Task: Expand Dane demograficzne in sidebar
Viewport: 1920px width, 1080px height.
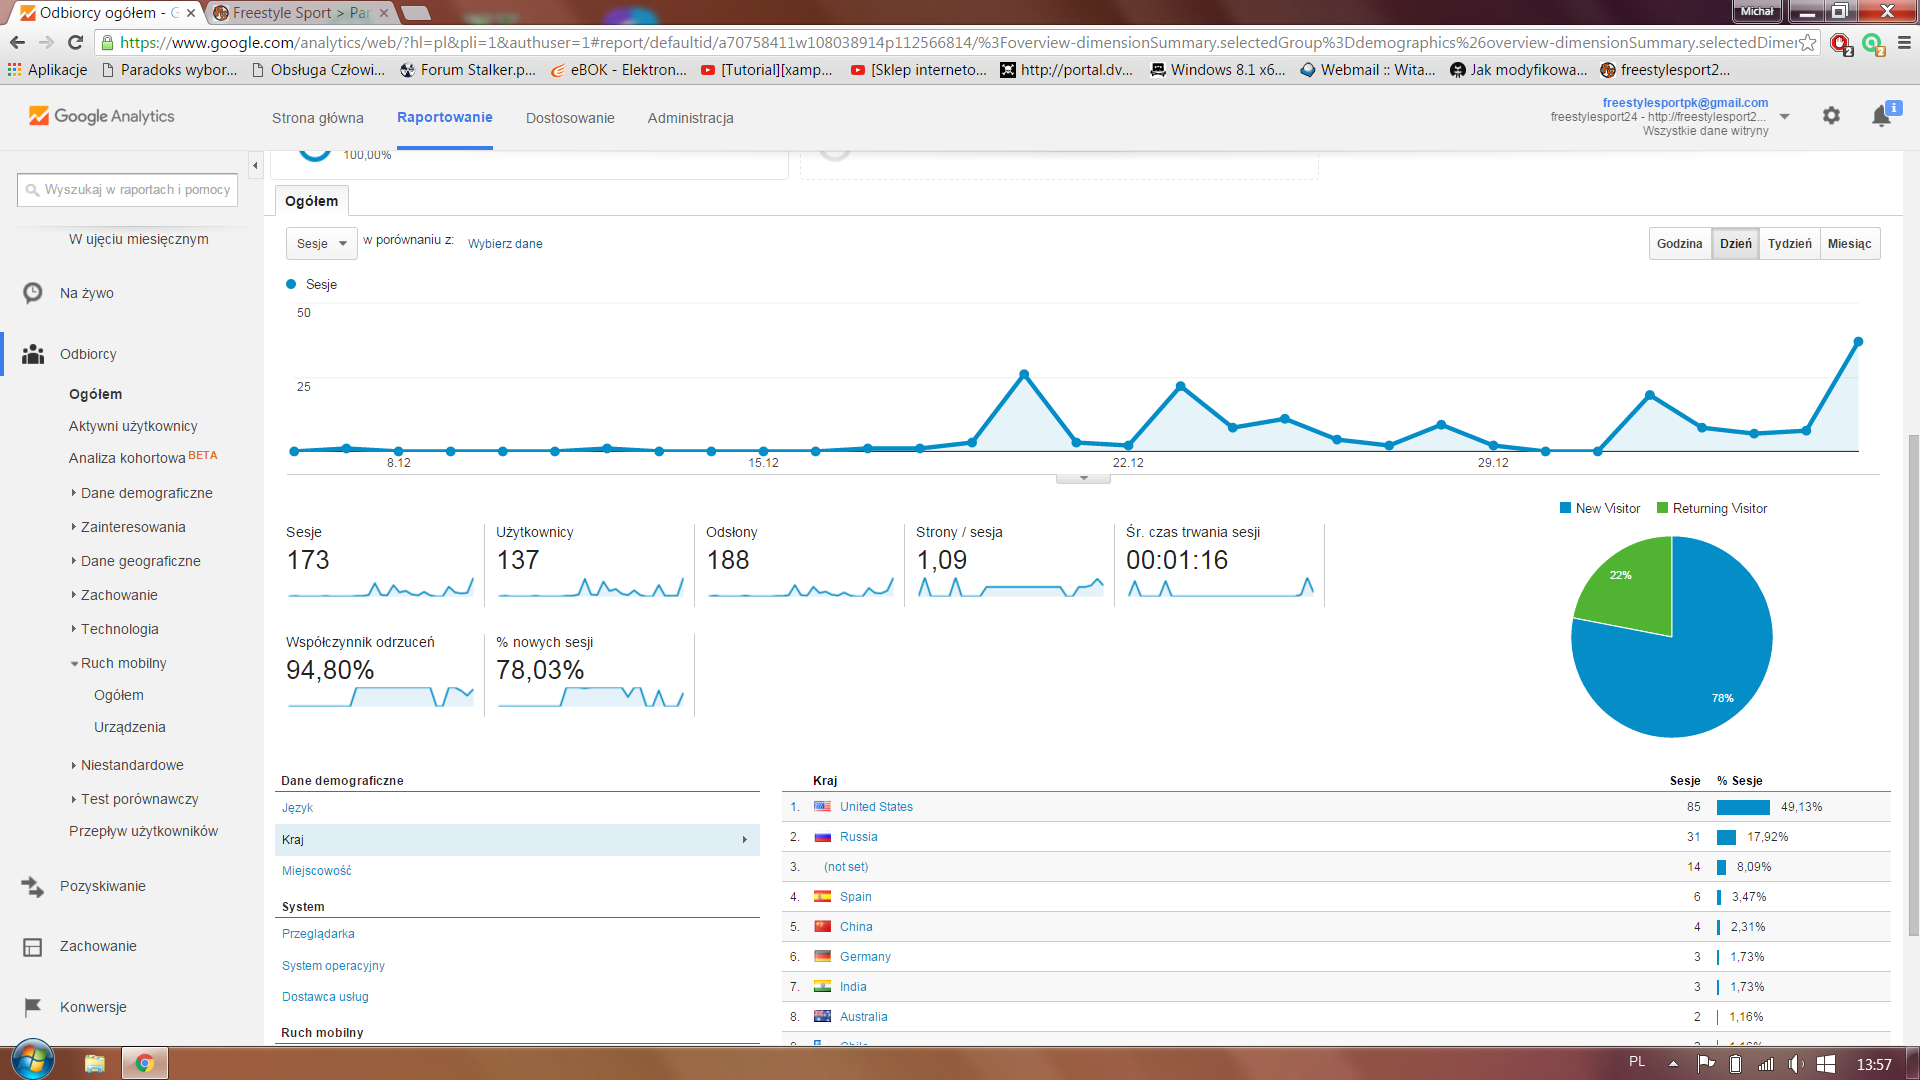Action: [146, 493]
